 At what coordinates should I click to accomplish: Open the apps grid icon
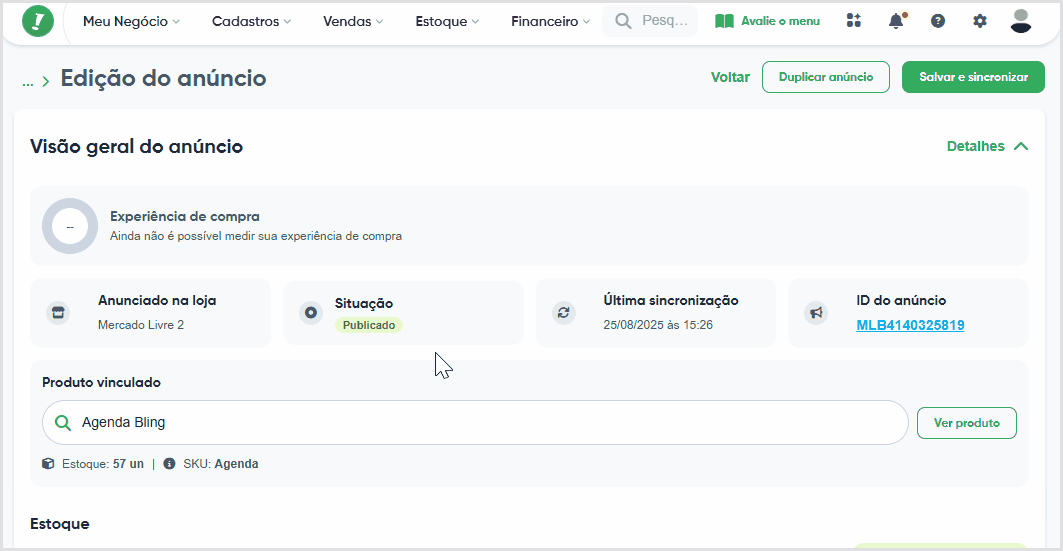[x=854, y=21]
